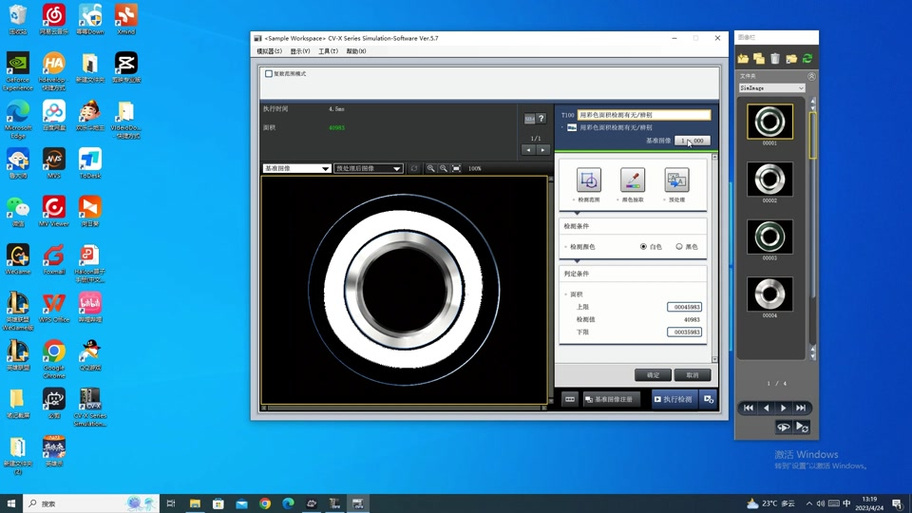Click the thumbnail list vertical scrollbar
The image size is (912, 513).
coord(813,228)
